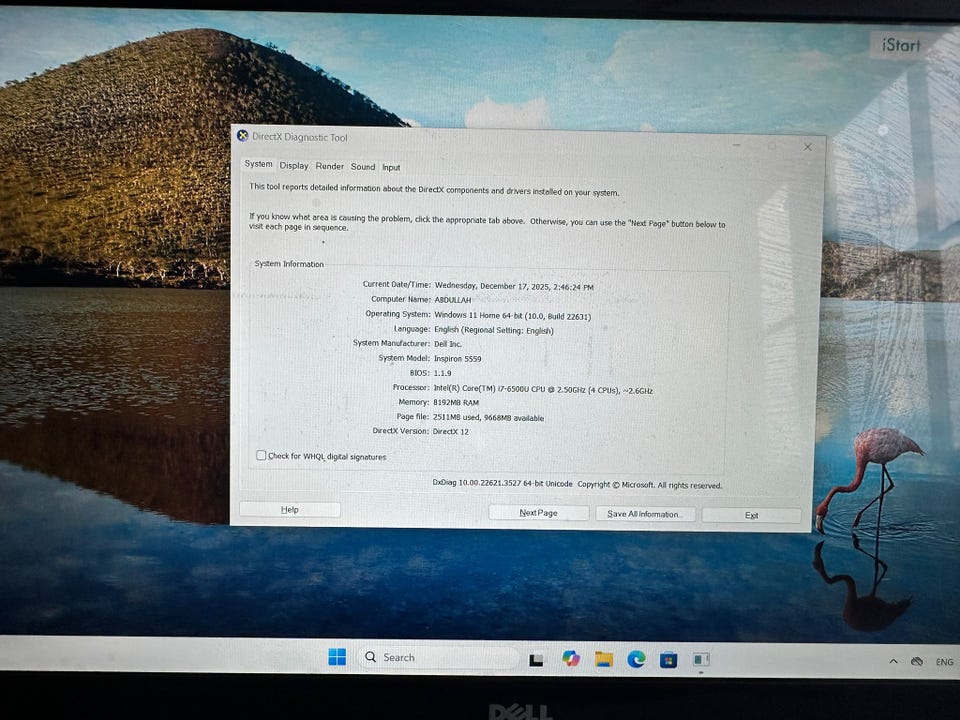960x720 pixels.
Task: Click the iStart label on desktop
Action: coord(901,45)
